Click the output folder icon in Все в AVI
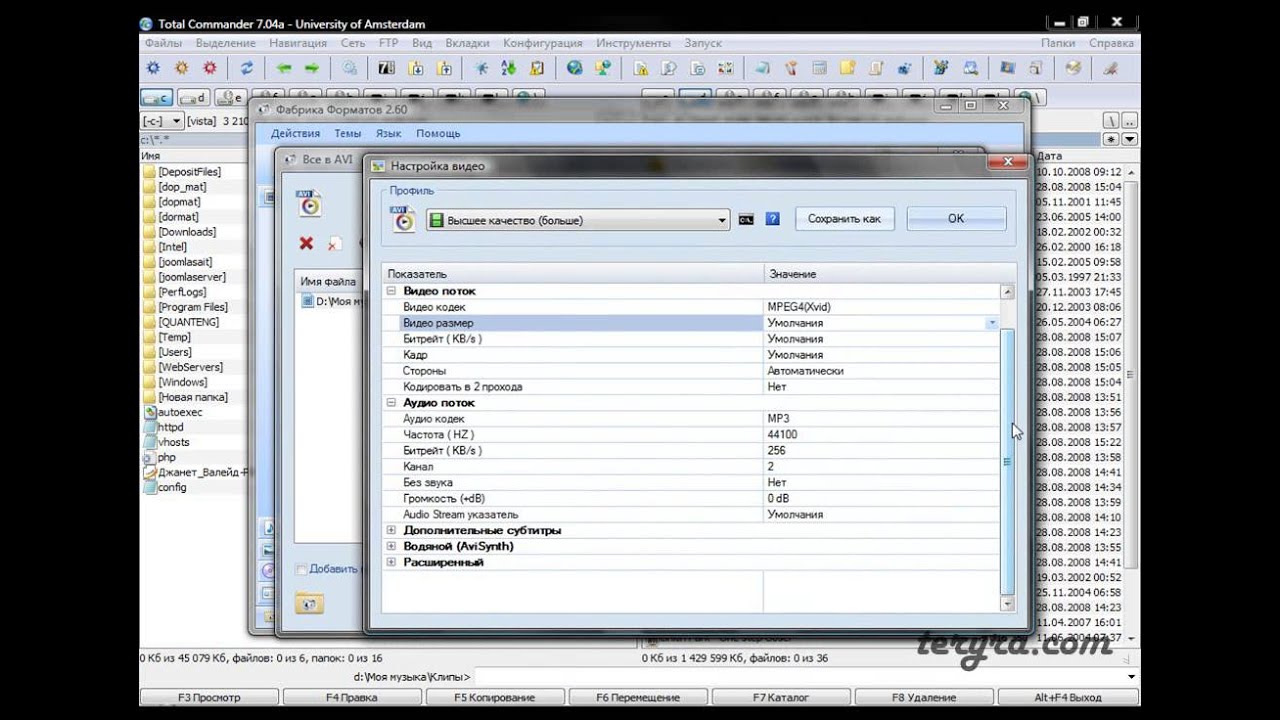1280x720 pixels. pyautogui.click(x=309, y=603)
